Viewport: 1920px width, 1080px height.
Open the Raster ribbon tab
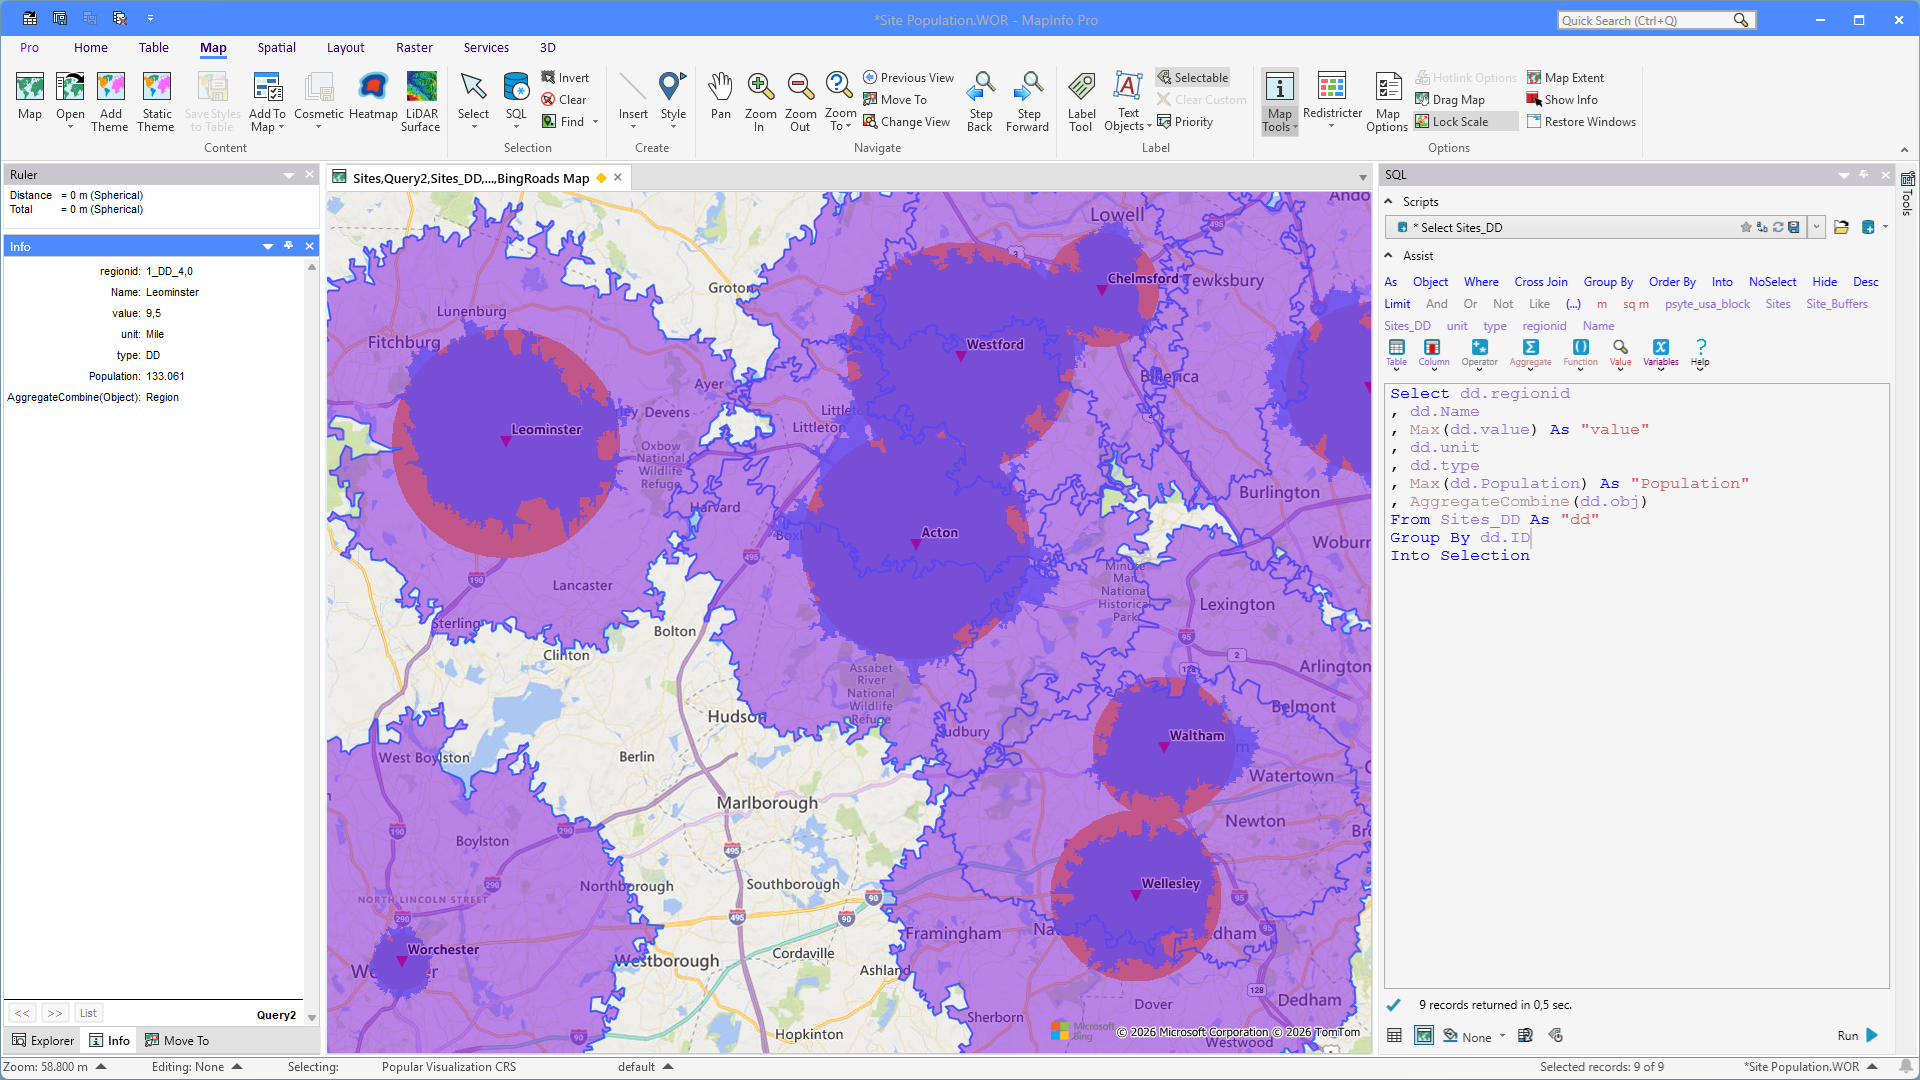click(x=414, y=48)
